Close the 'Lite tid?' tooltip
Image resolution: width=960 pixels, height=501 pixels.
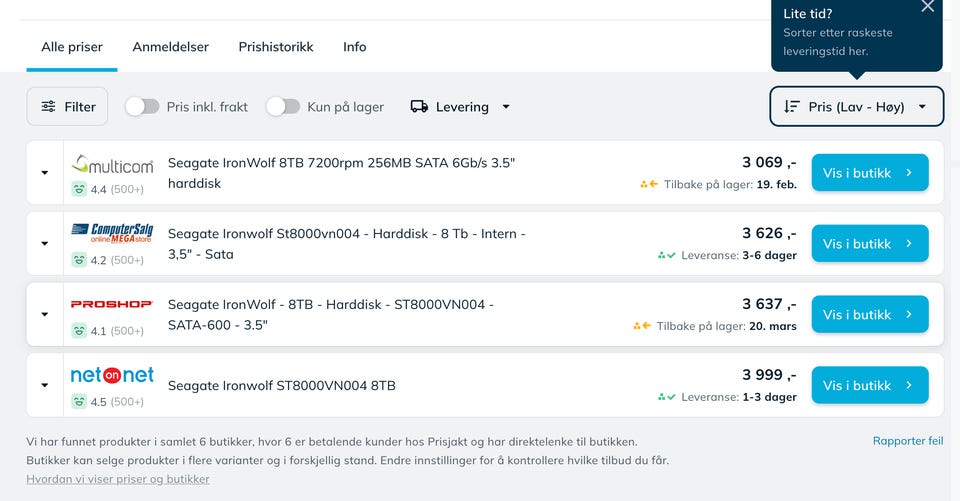tap(927, 7)
